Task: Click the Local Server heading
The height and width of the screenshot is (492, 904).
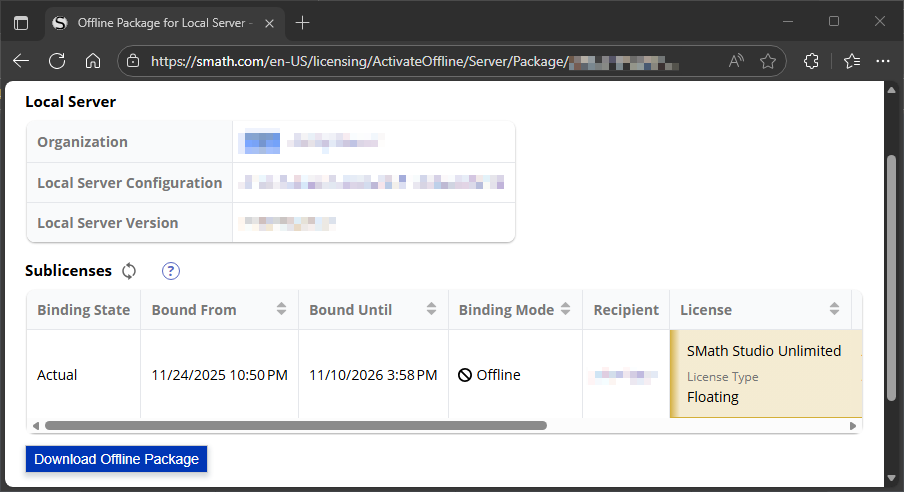Action: [70, 102]
